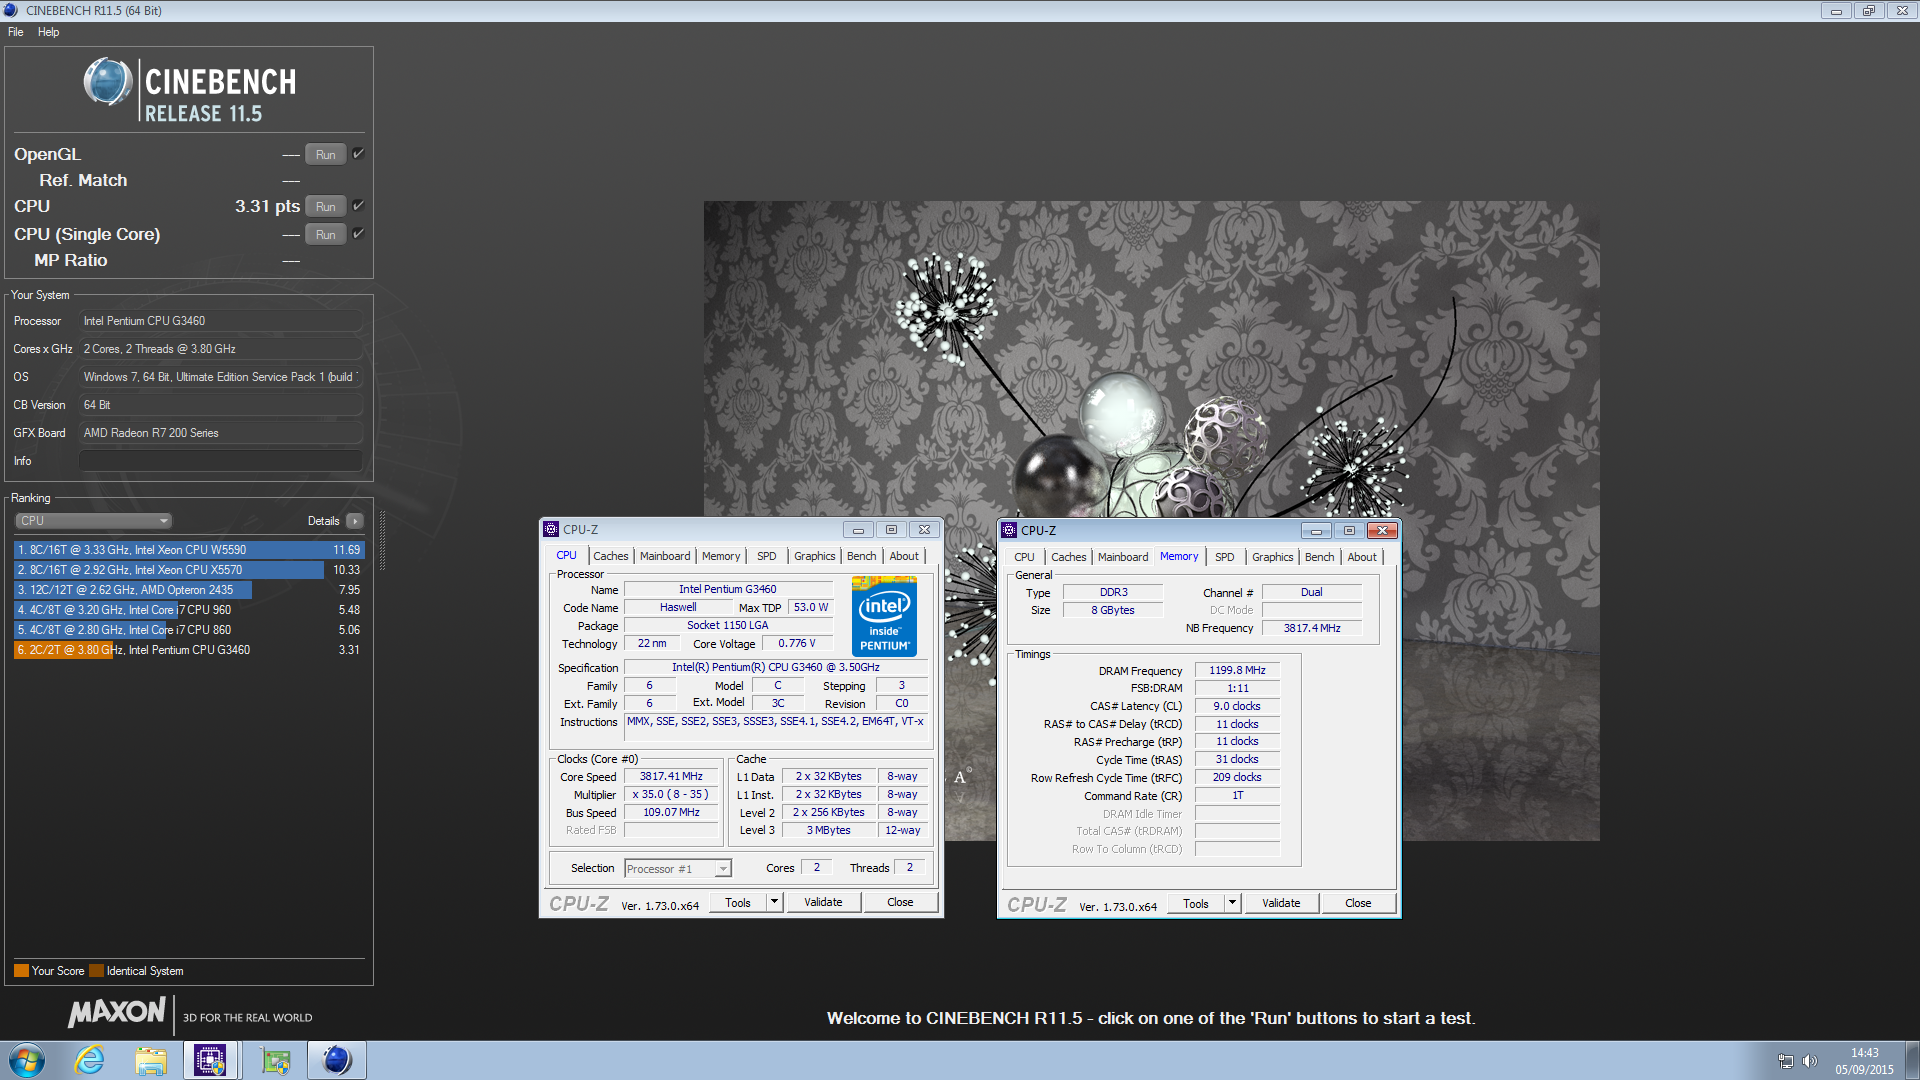The image size is (1920, 1080).
Task: Click Tools button in left CPU-Z window
Action: [738, 902]
